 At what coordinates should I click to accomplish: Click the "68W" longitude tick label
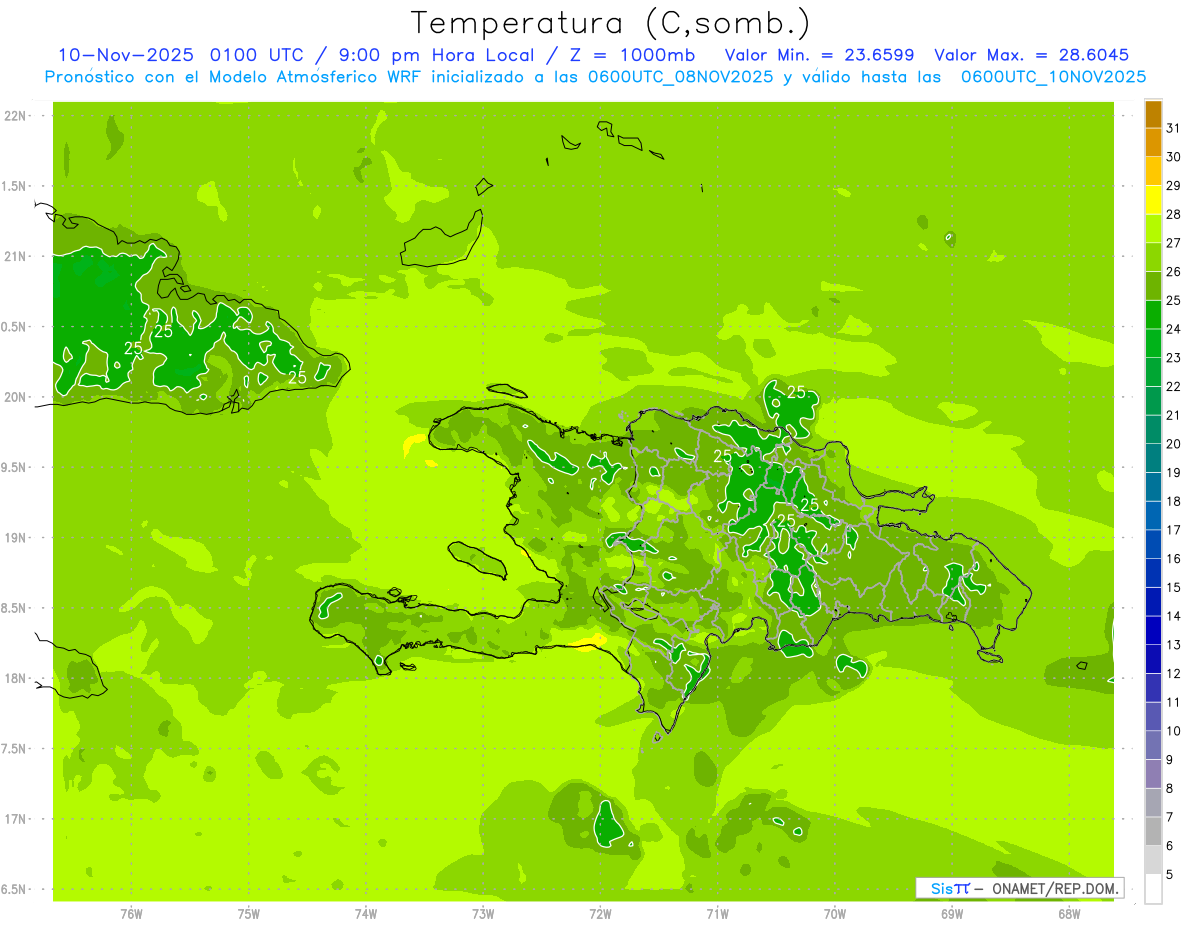pyautogui.click(x=1069, y=913)
